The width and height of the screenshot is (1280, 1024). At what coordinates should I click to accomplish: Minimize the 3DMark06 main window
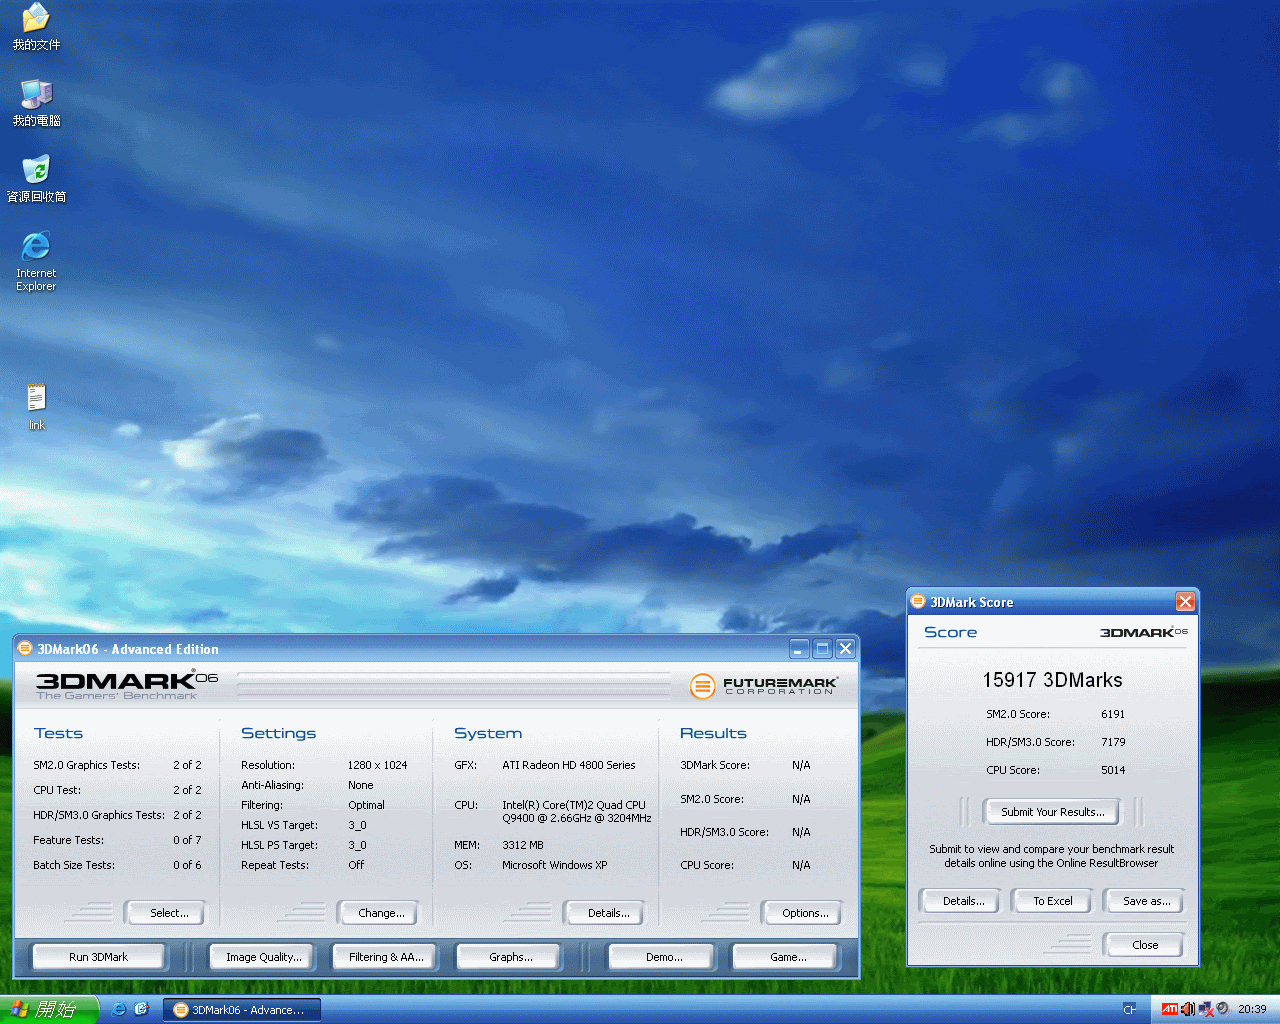pos(799,648)
